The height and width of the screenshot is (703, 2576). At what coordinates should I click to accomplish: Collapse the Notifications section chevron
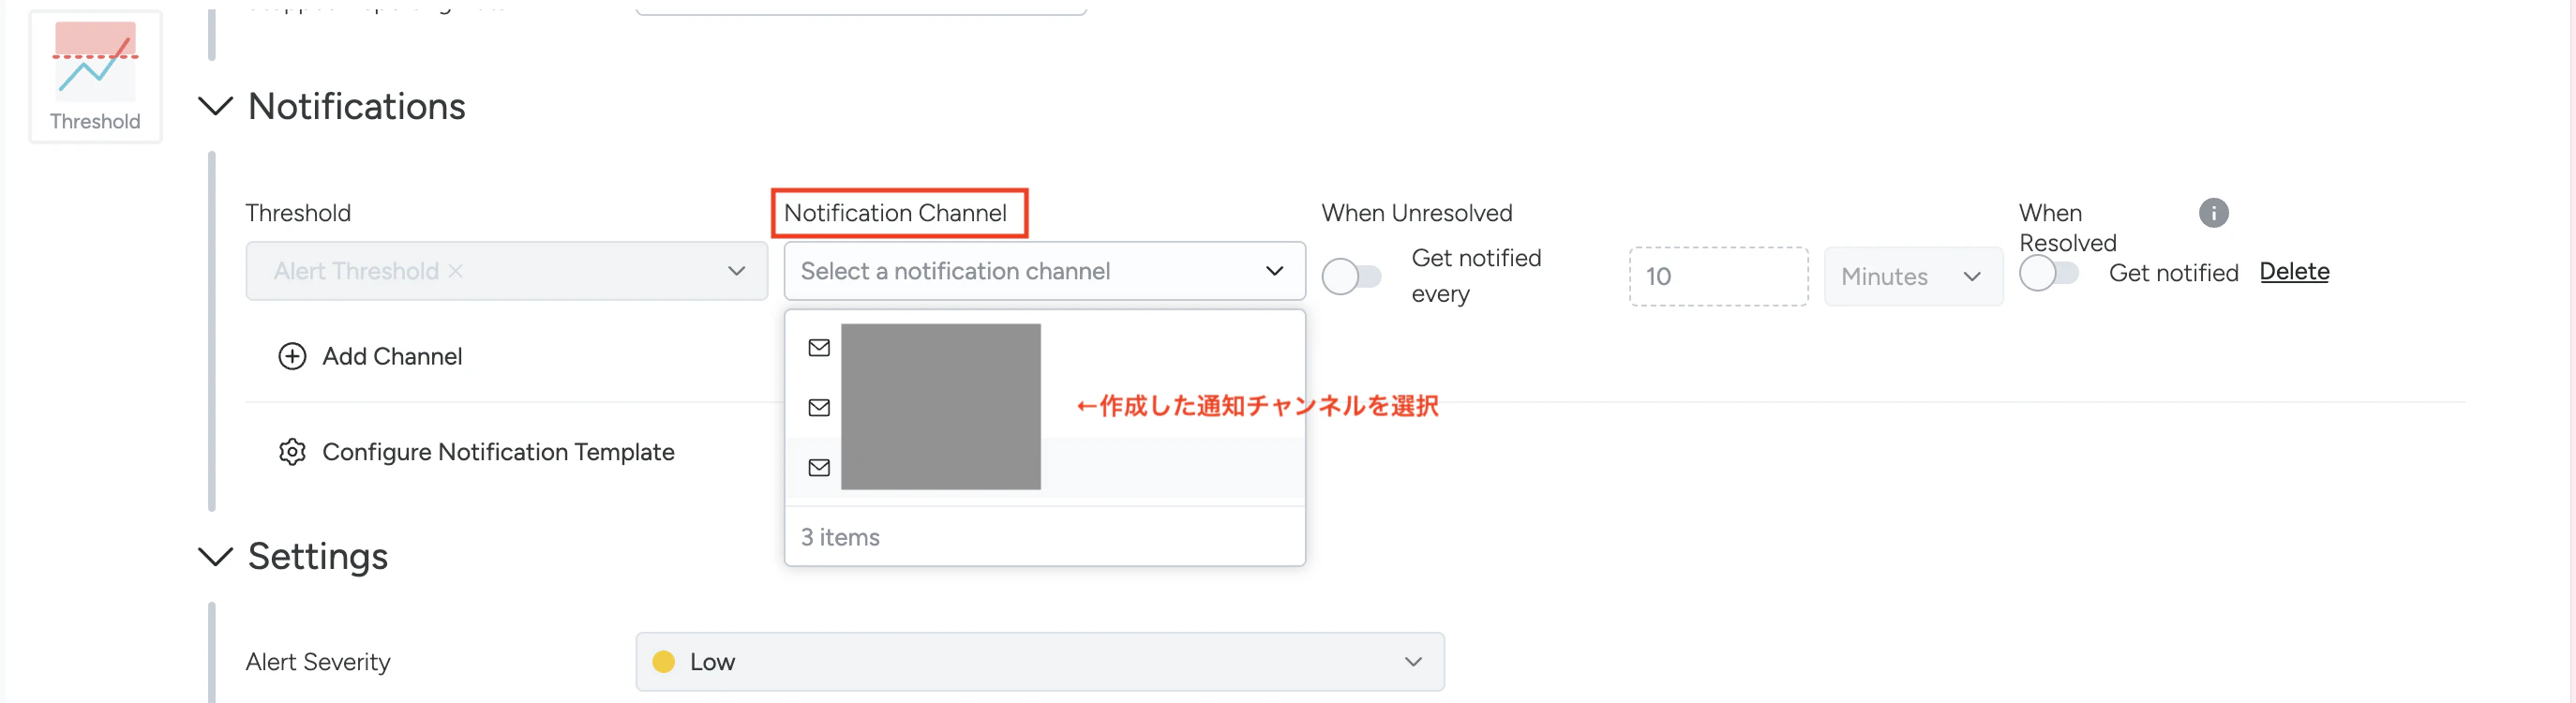click(216, 106)
